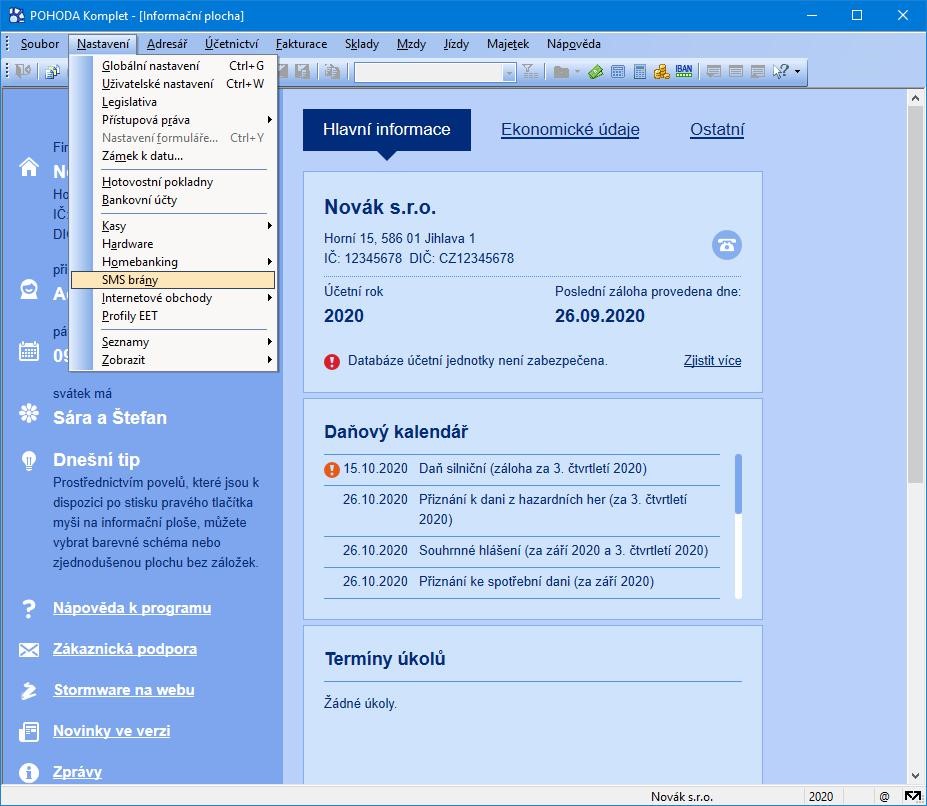Image resolution: width=927 pixels, height=806 pixels.
Task: Click the info icon beside Zprávy
Action: tap(29, 772)
